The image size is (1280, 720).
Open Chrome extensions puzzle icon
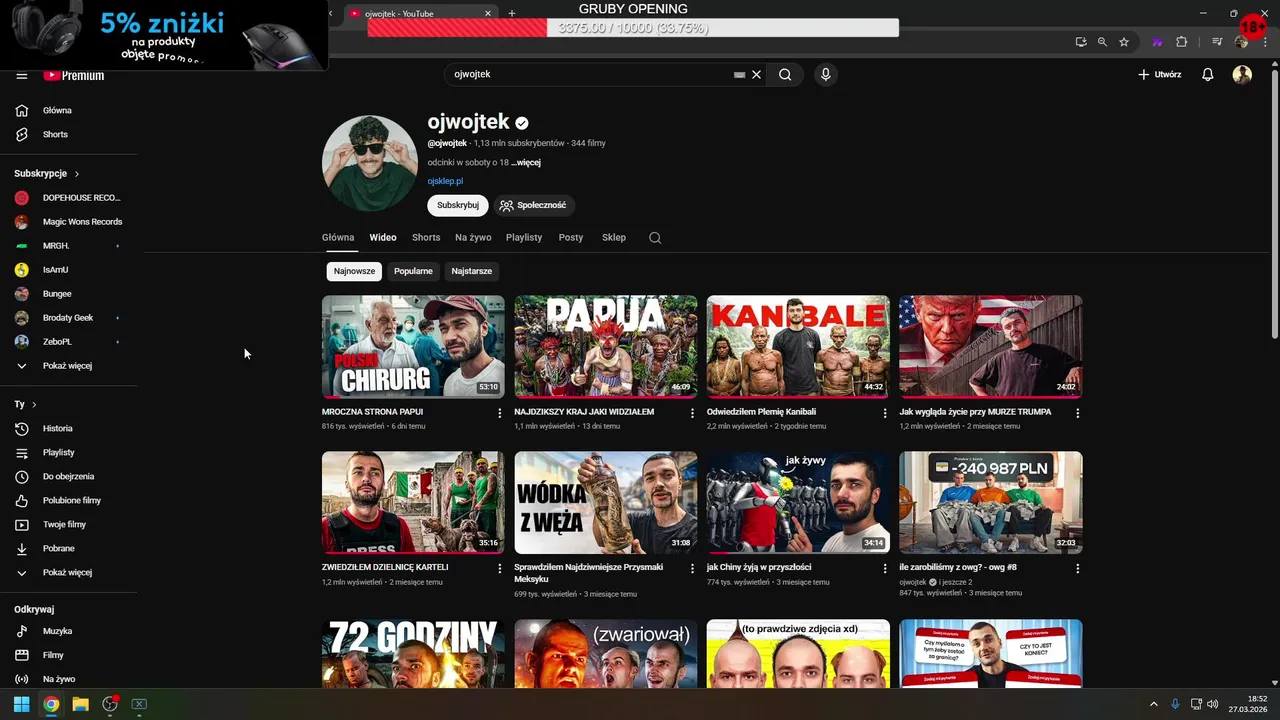point(1182,42)
